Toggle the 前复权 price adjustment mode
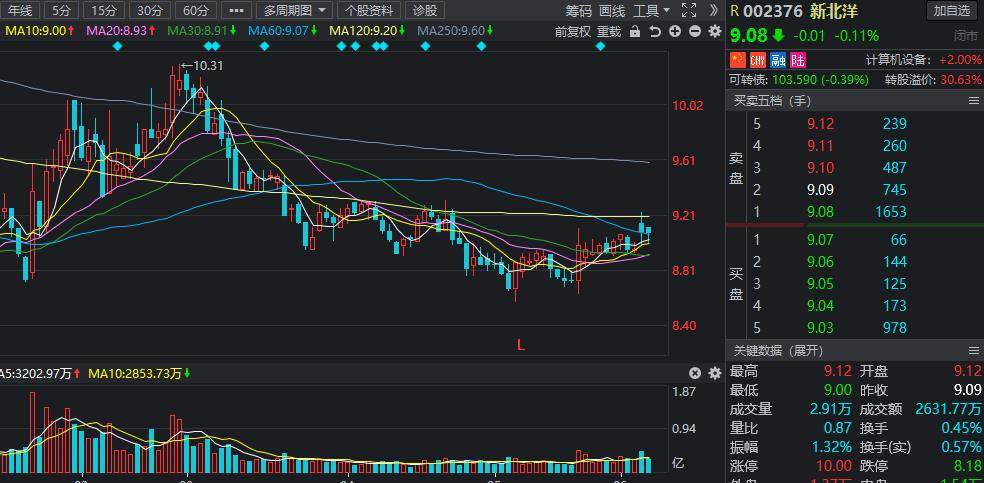Image resolution: width=984 pixels, height=483 pixels. pyautogui.click(x=573, y=31)
